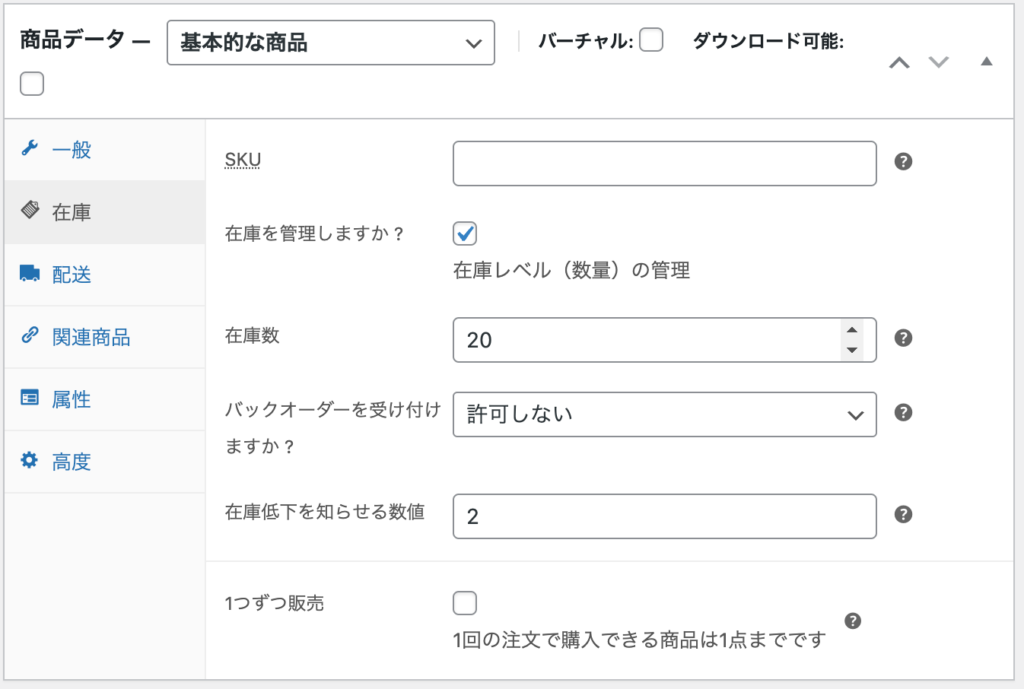The width and height of the screenshot is (1024, 689).
Task: Enable the バーチャル checkbox
Action: pos(651,40)
